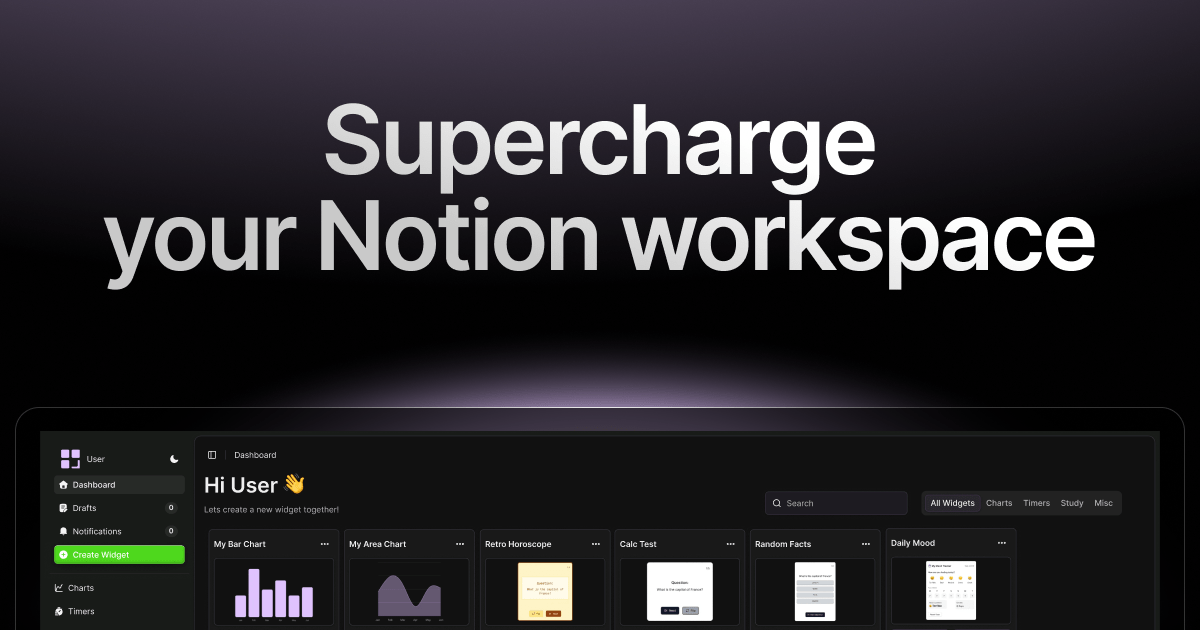
Task: Switch to the Study filter tab
Action: (1072, 503)
